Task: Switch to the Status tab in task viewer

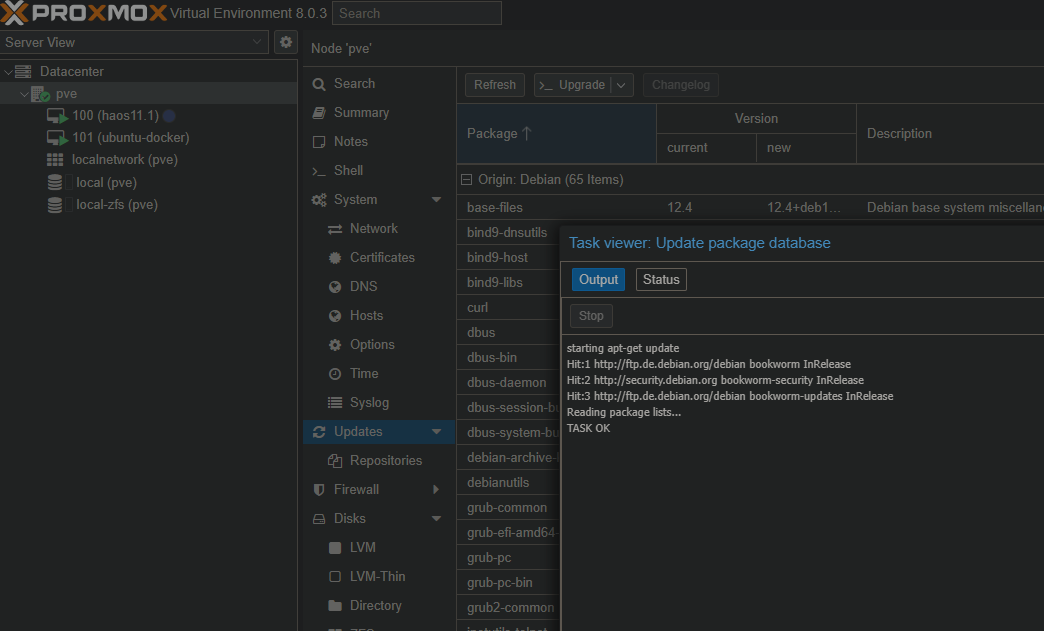Action: [661, 280]
